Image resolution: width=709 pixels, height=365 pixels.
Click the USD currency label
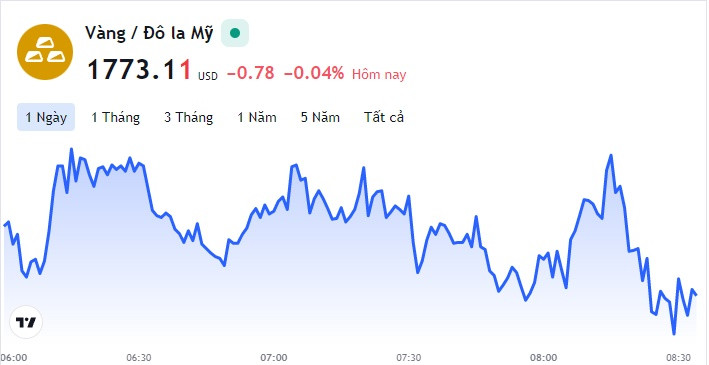(x=208, y=76)
